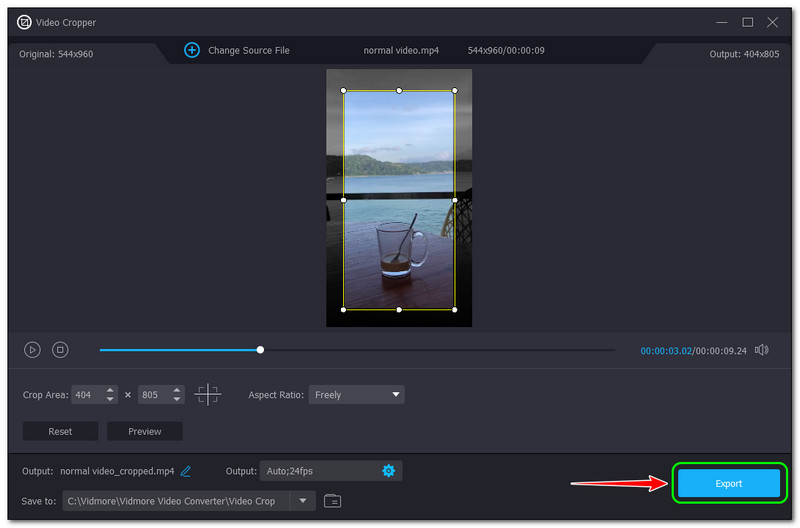The height and width of the screenshot is (528, 800).
Task: Click the playback progress slider handle
Action: pyautogui.click(x=260, y=350)
